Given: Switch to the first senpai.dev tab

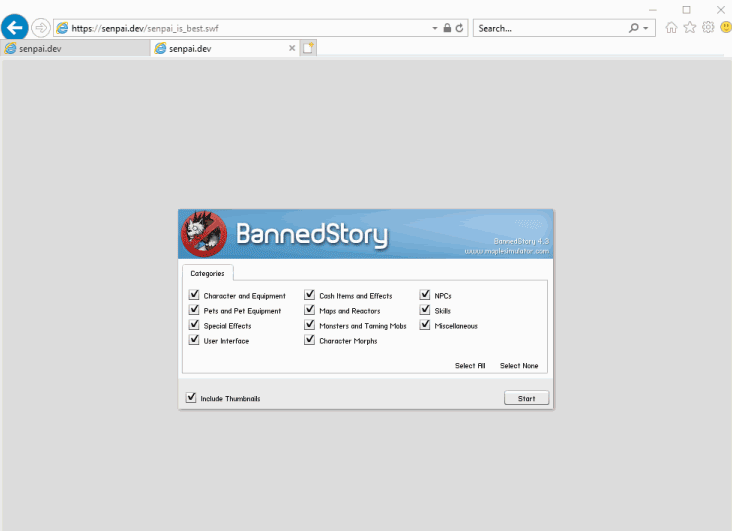Looking at the screenshot, I should [x=75, y=48].
